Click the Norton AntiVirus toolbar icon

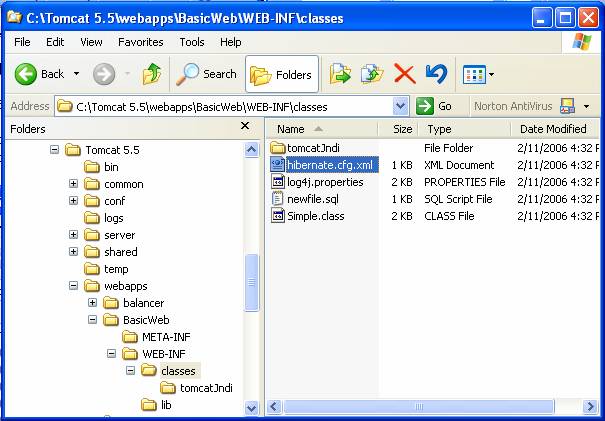tap(568, 106)
